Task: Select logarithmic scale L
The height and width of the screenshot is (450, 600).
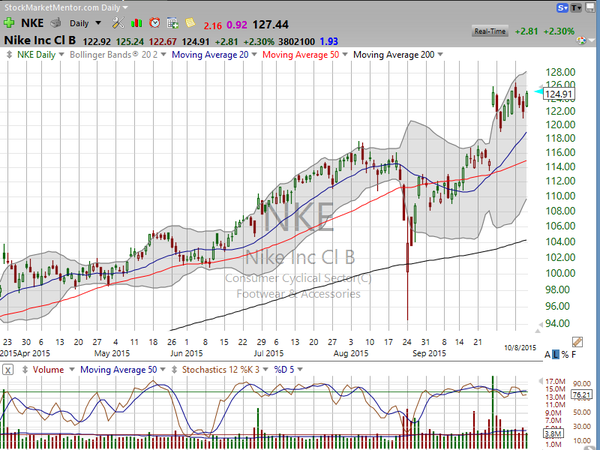Action: [556, 355]
